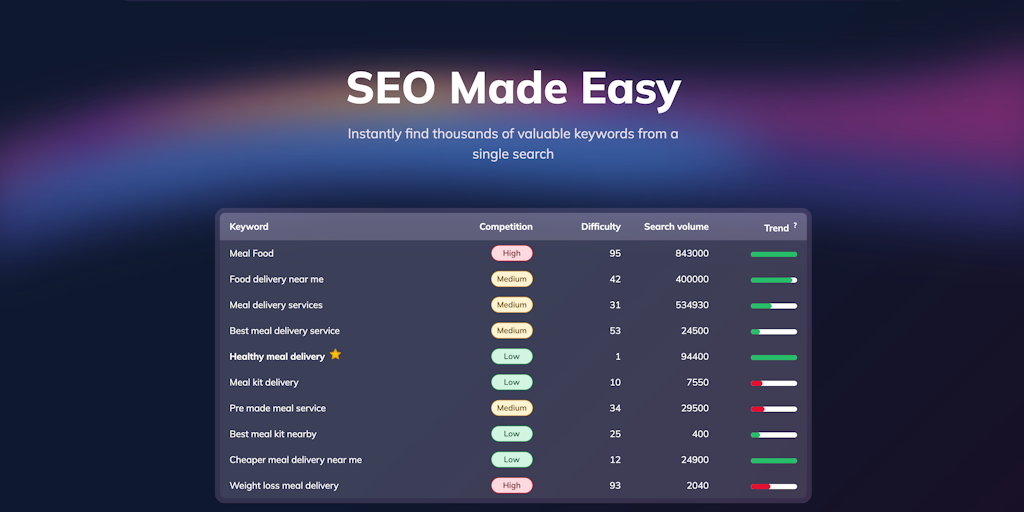Select the Meal kit delivery keyword
1024x512 pixels.
264,382
